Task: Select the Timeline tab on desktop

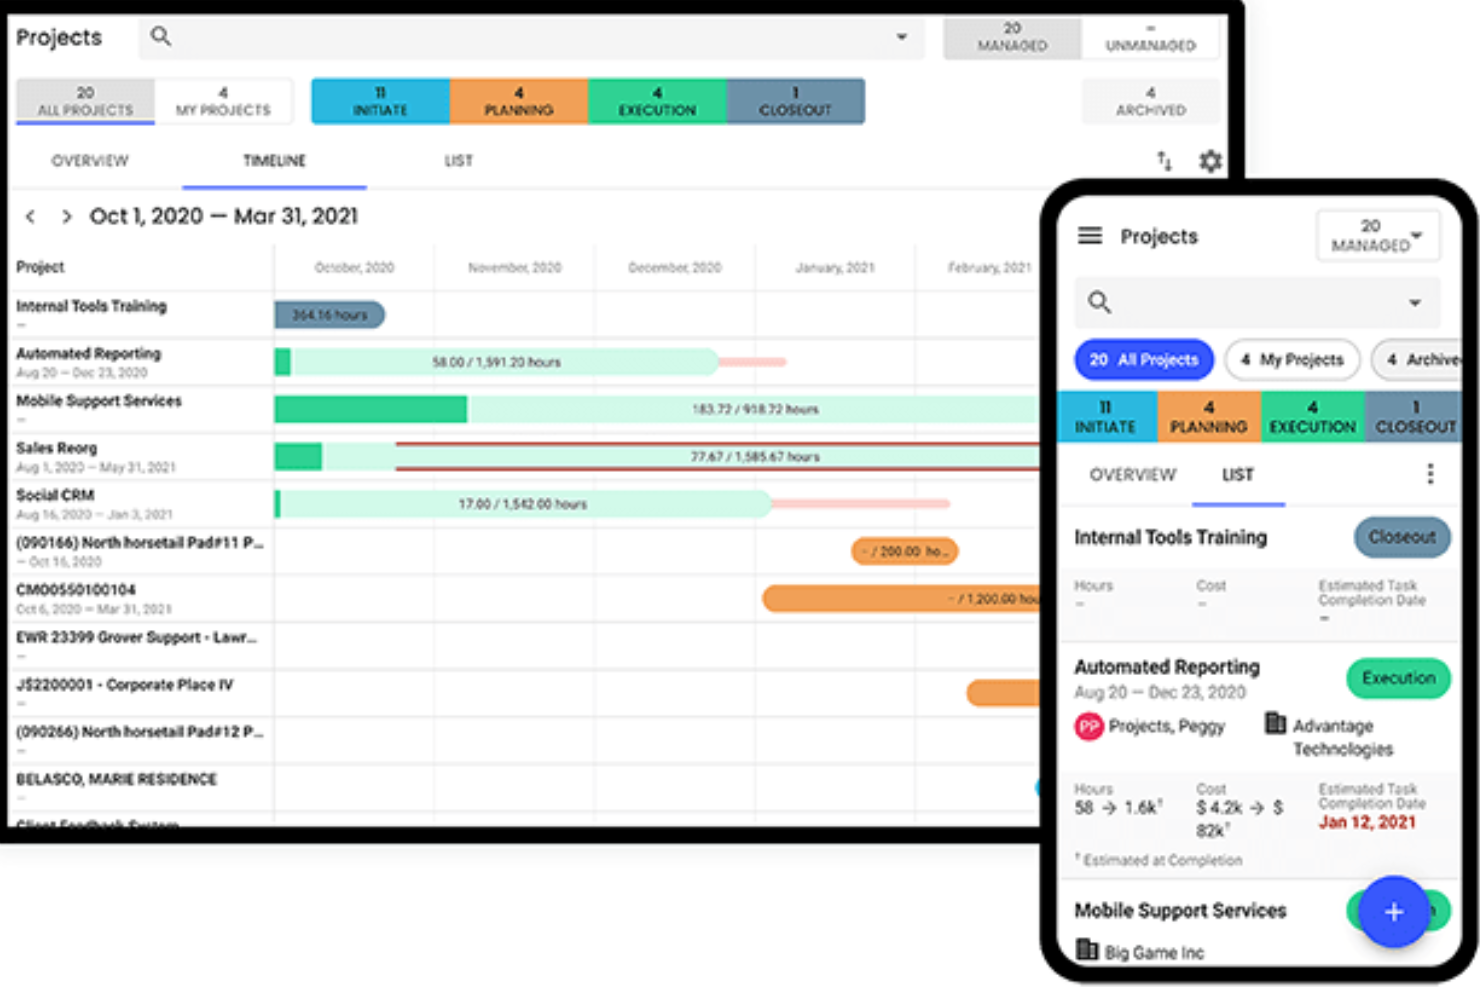Action: (x=274, y=161)
